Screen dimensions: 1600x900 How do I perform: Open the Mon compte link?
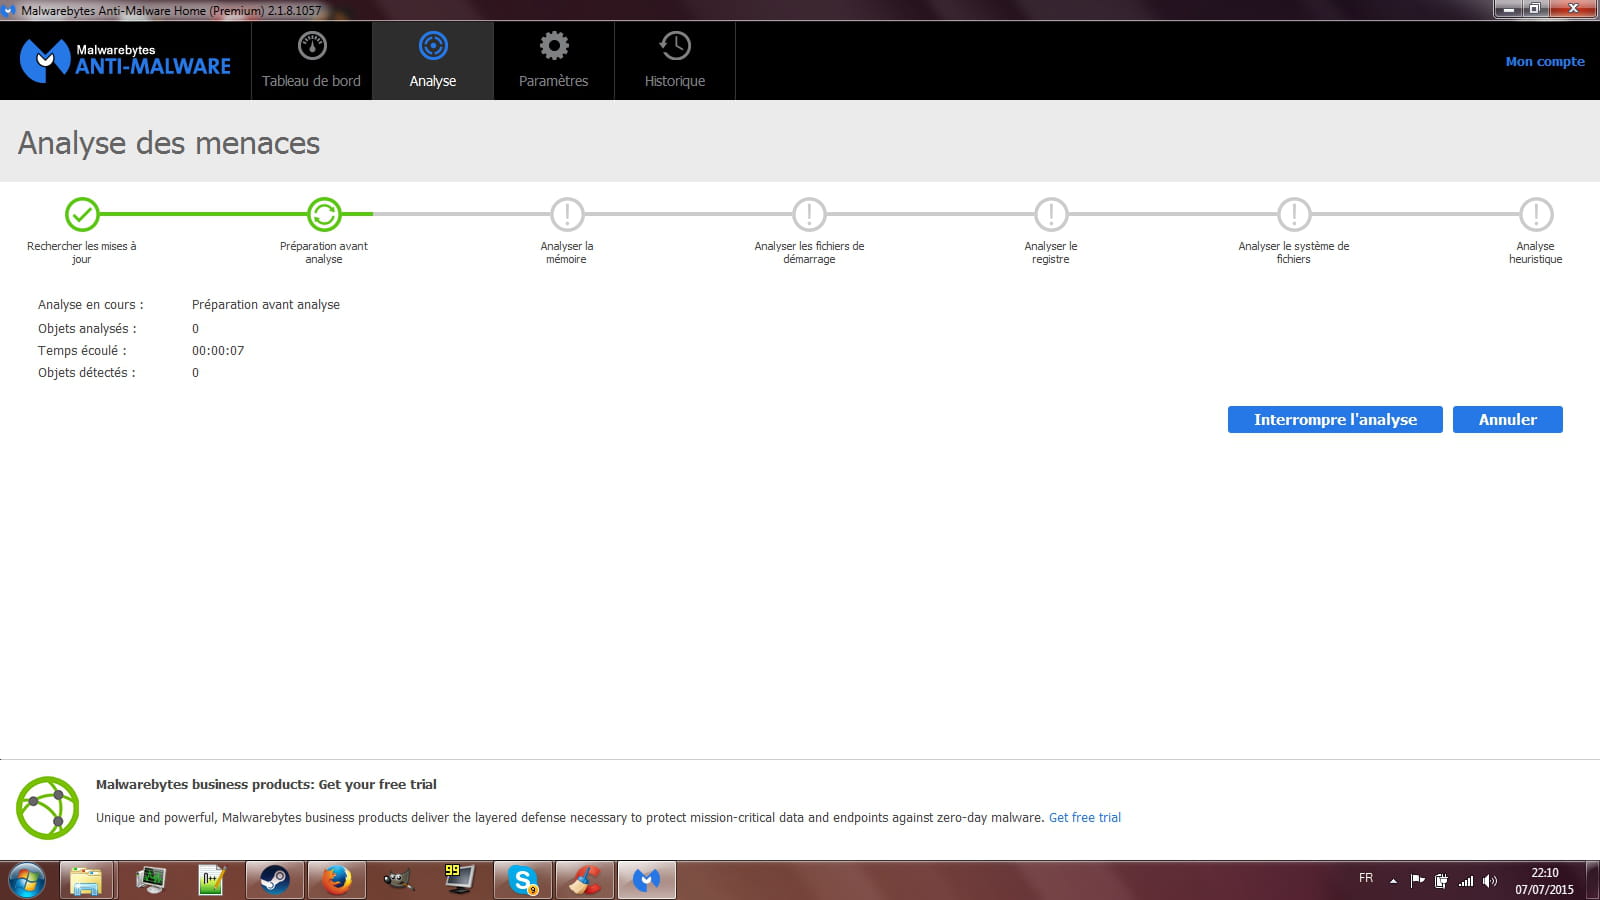pos(1545,61)
